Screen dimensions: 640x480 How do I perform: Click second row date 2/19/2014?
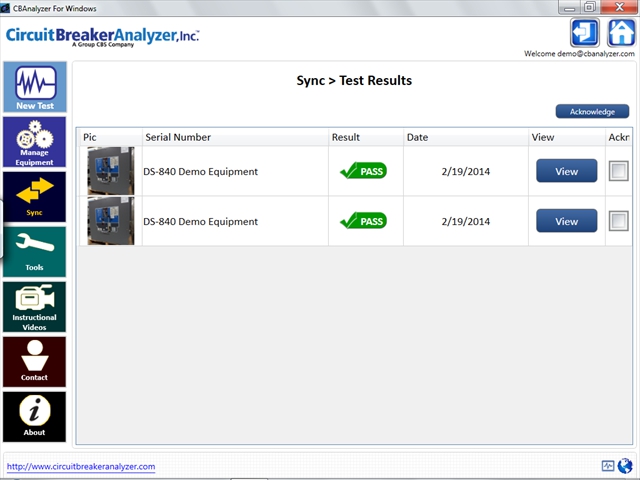point(466,222)
